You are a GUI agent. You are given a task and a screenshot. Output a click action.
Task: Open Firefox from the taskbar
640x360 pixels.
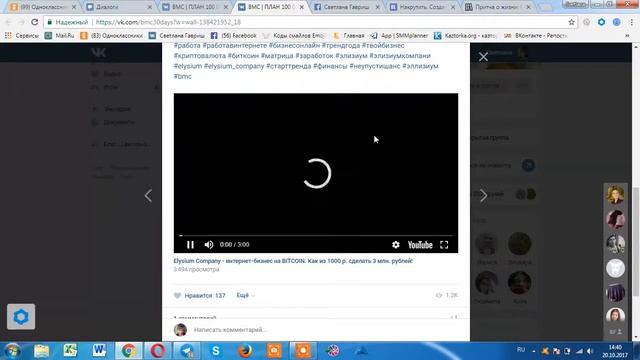(245, 351)
